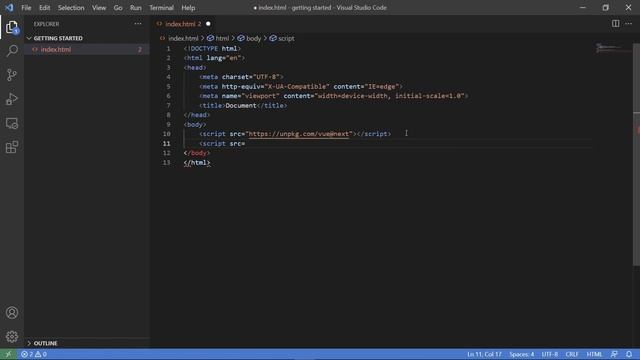Click the remote window indicator in status bar
The image size is (640, 360).
(x=8, y=354)
